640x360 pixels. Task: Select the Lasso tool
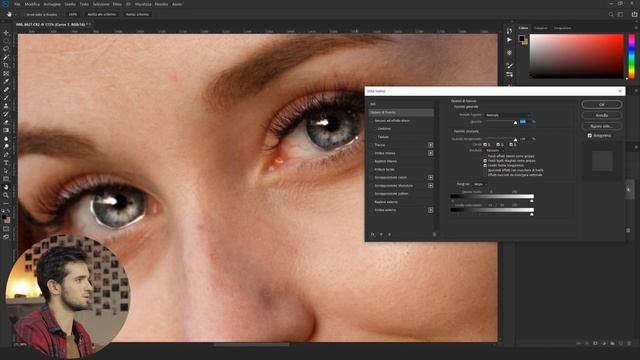tap(6, 49)
